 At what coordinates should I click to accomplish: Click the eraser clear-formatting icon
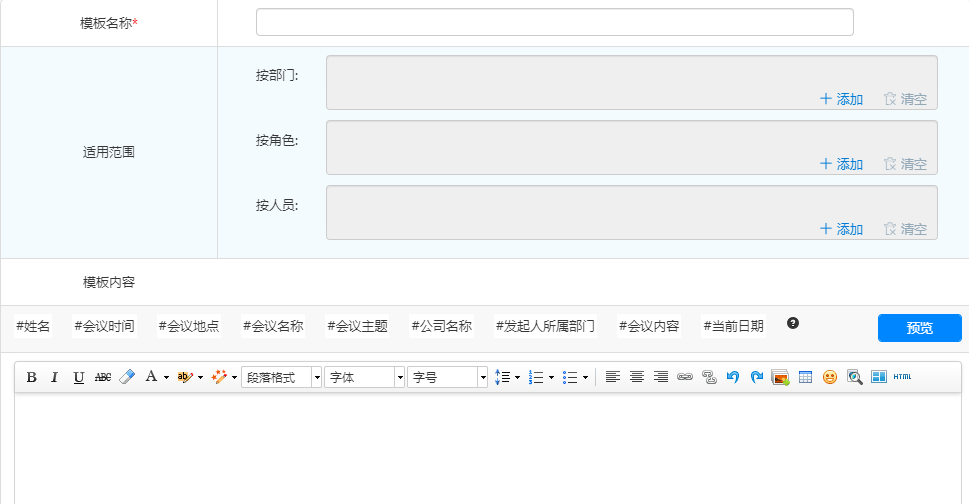pos(126,377)
